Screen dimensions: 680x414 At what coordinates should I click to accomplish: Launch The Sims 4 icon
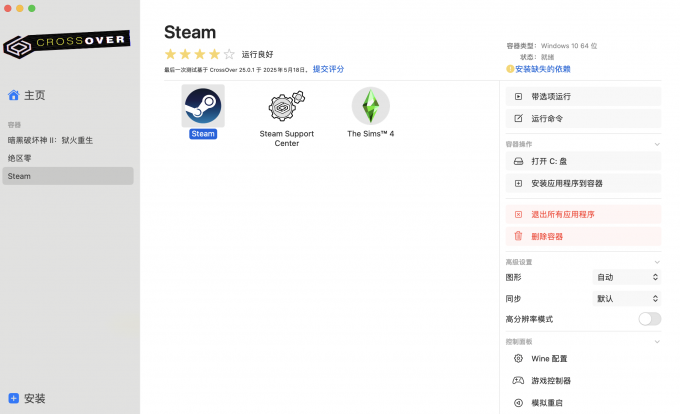370,106
